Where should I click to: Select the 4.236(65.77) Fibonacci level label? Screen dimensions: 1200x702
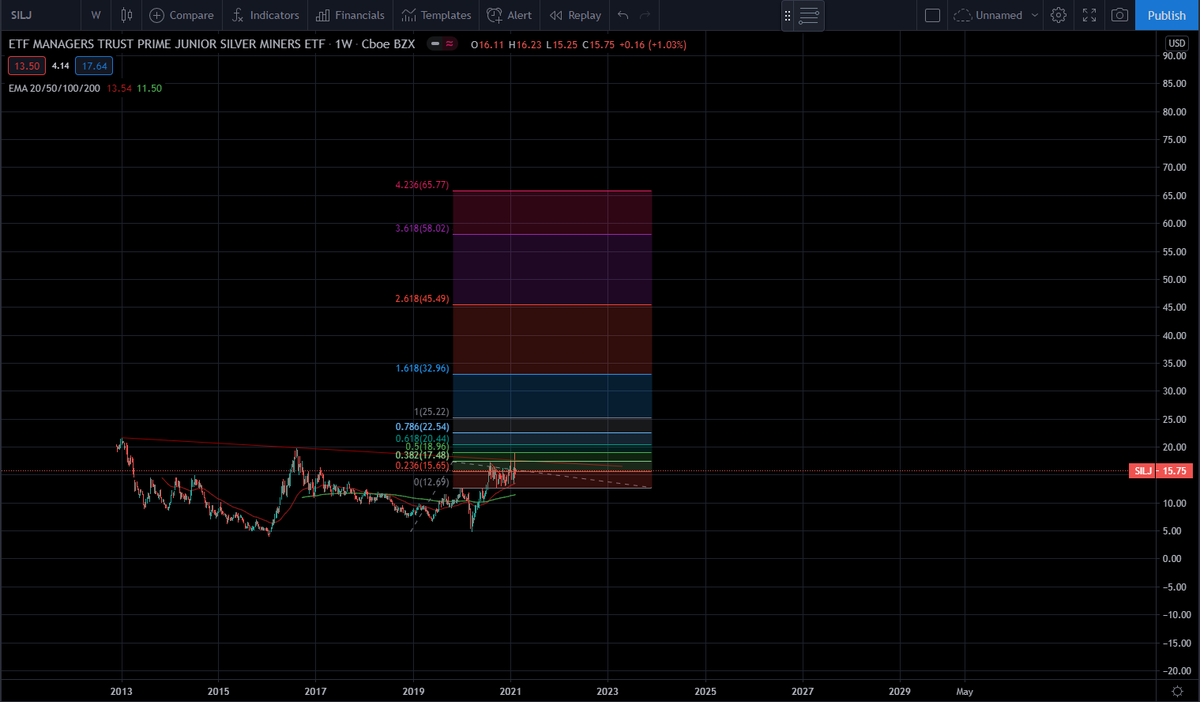pos(422,185)
